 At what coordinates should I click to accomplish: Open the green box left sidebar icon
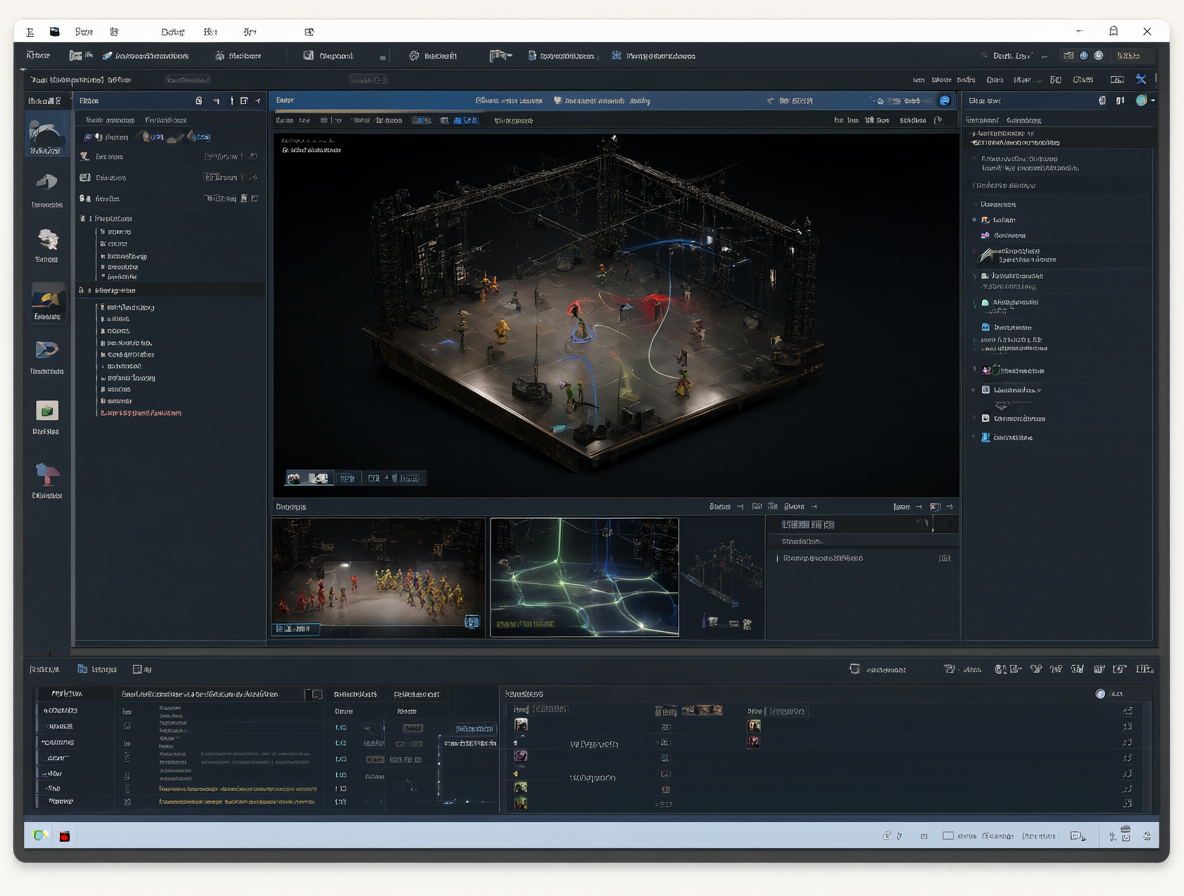coord(47,411)
